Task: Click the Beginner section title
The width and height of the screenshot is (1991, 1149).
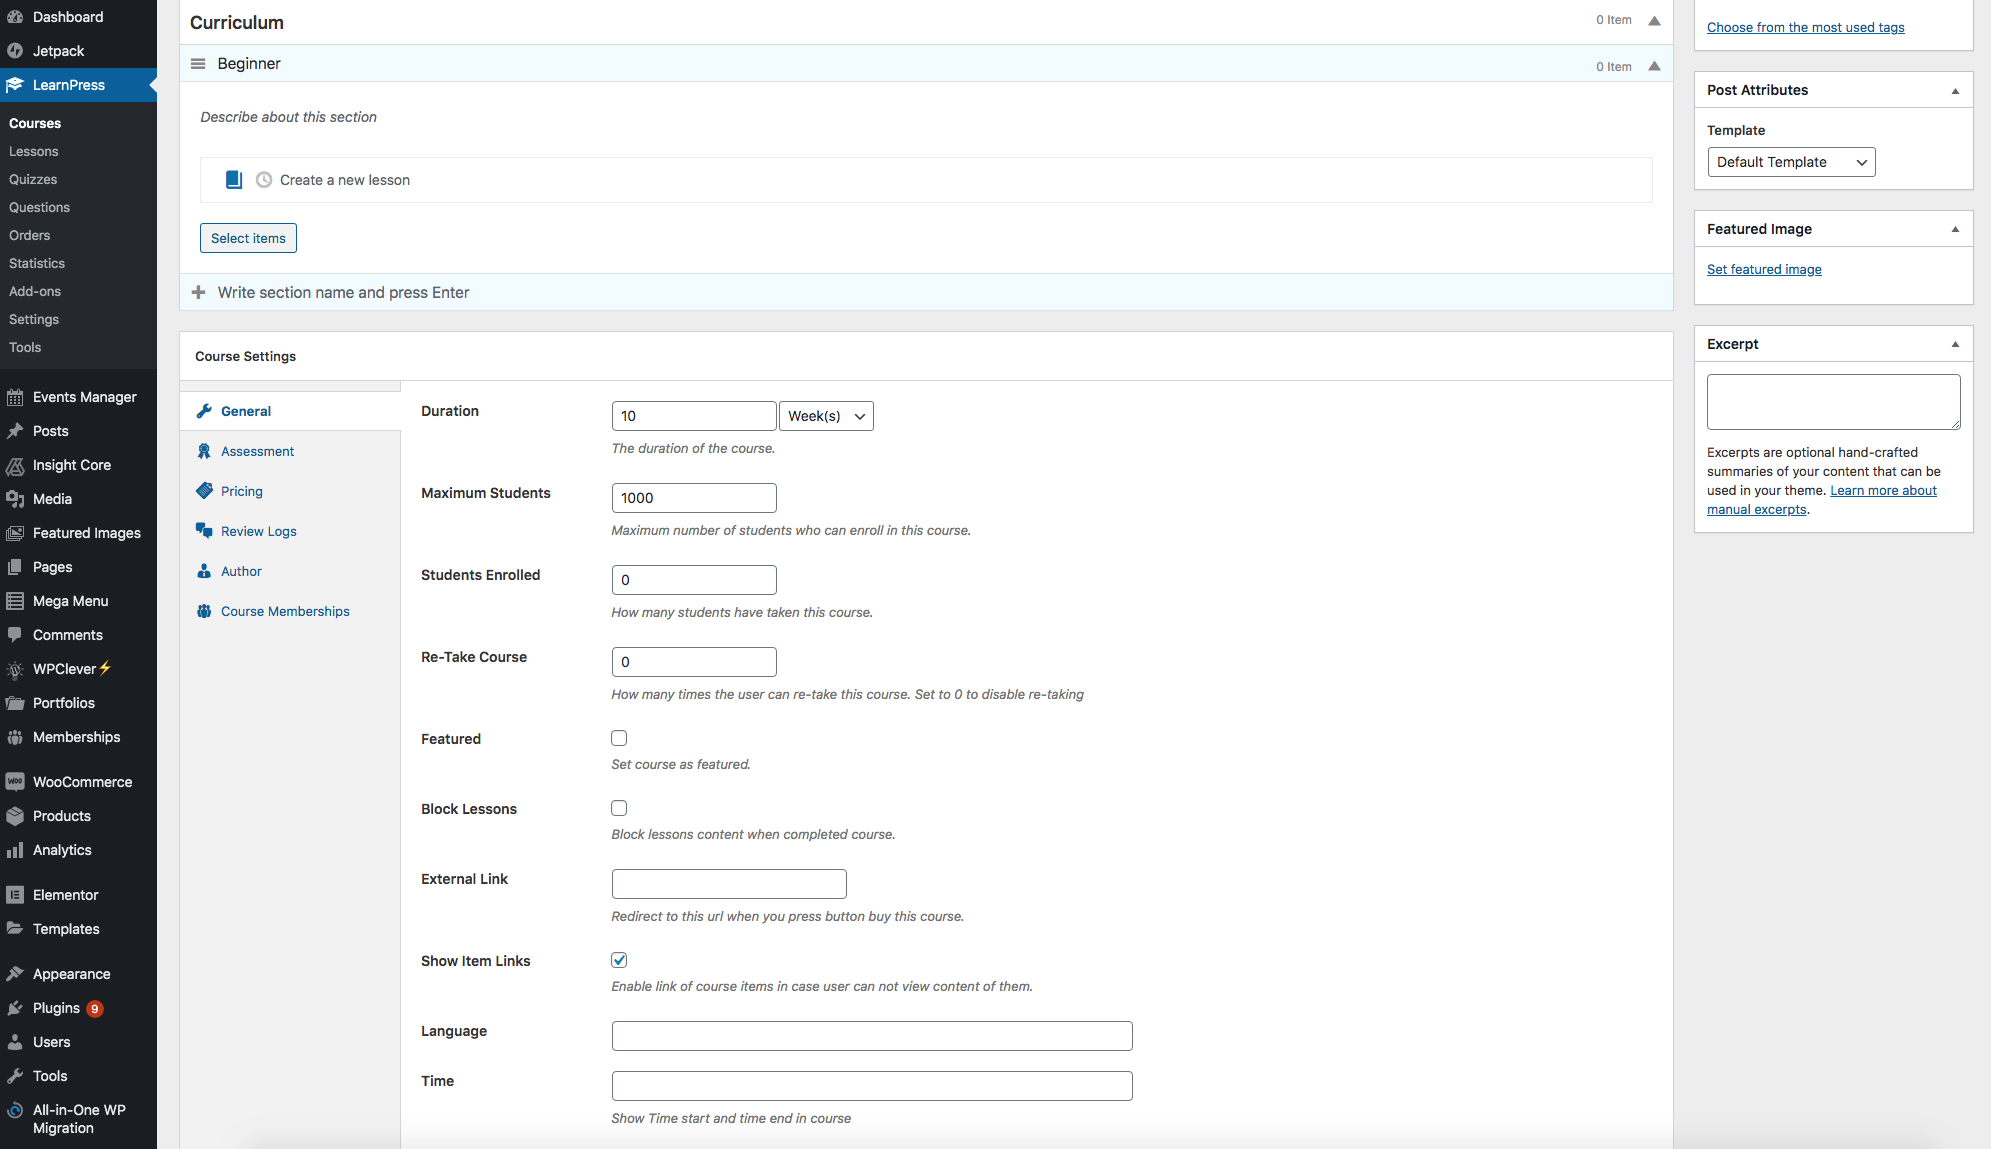Action: 249,64
